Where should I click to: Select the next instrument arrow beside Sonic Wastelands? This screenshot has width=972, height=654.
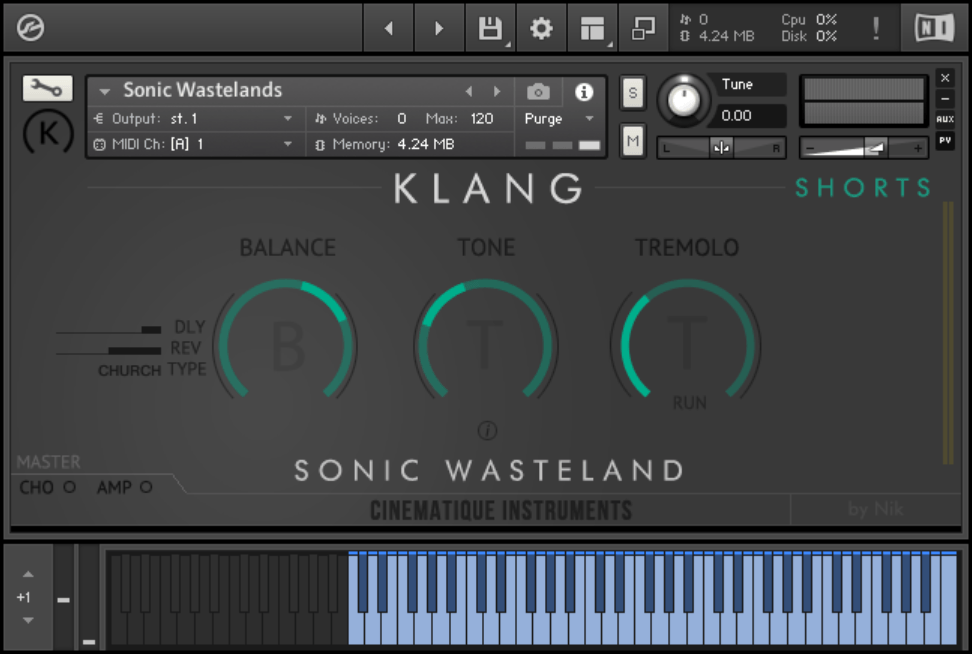497,92
